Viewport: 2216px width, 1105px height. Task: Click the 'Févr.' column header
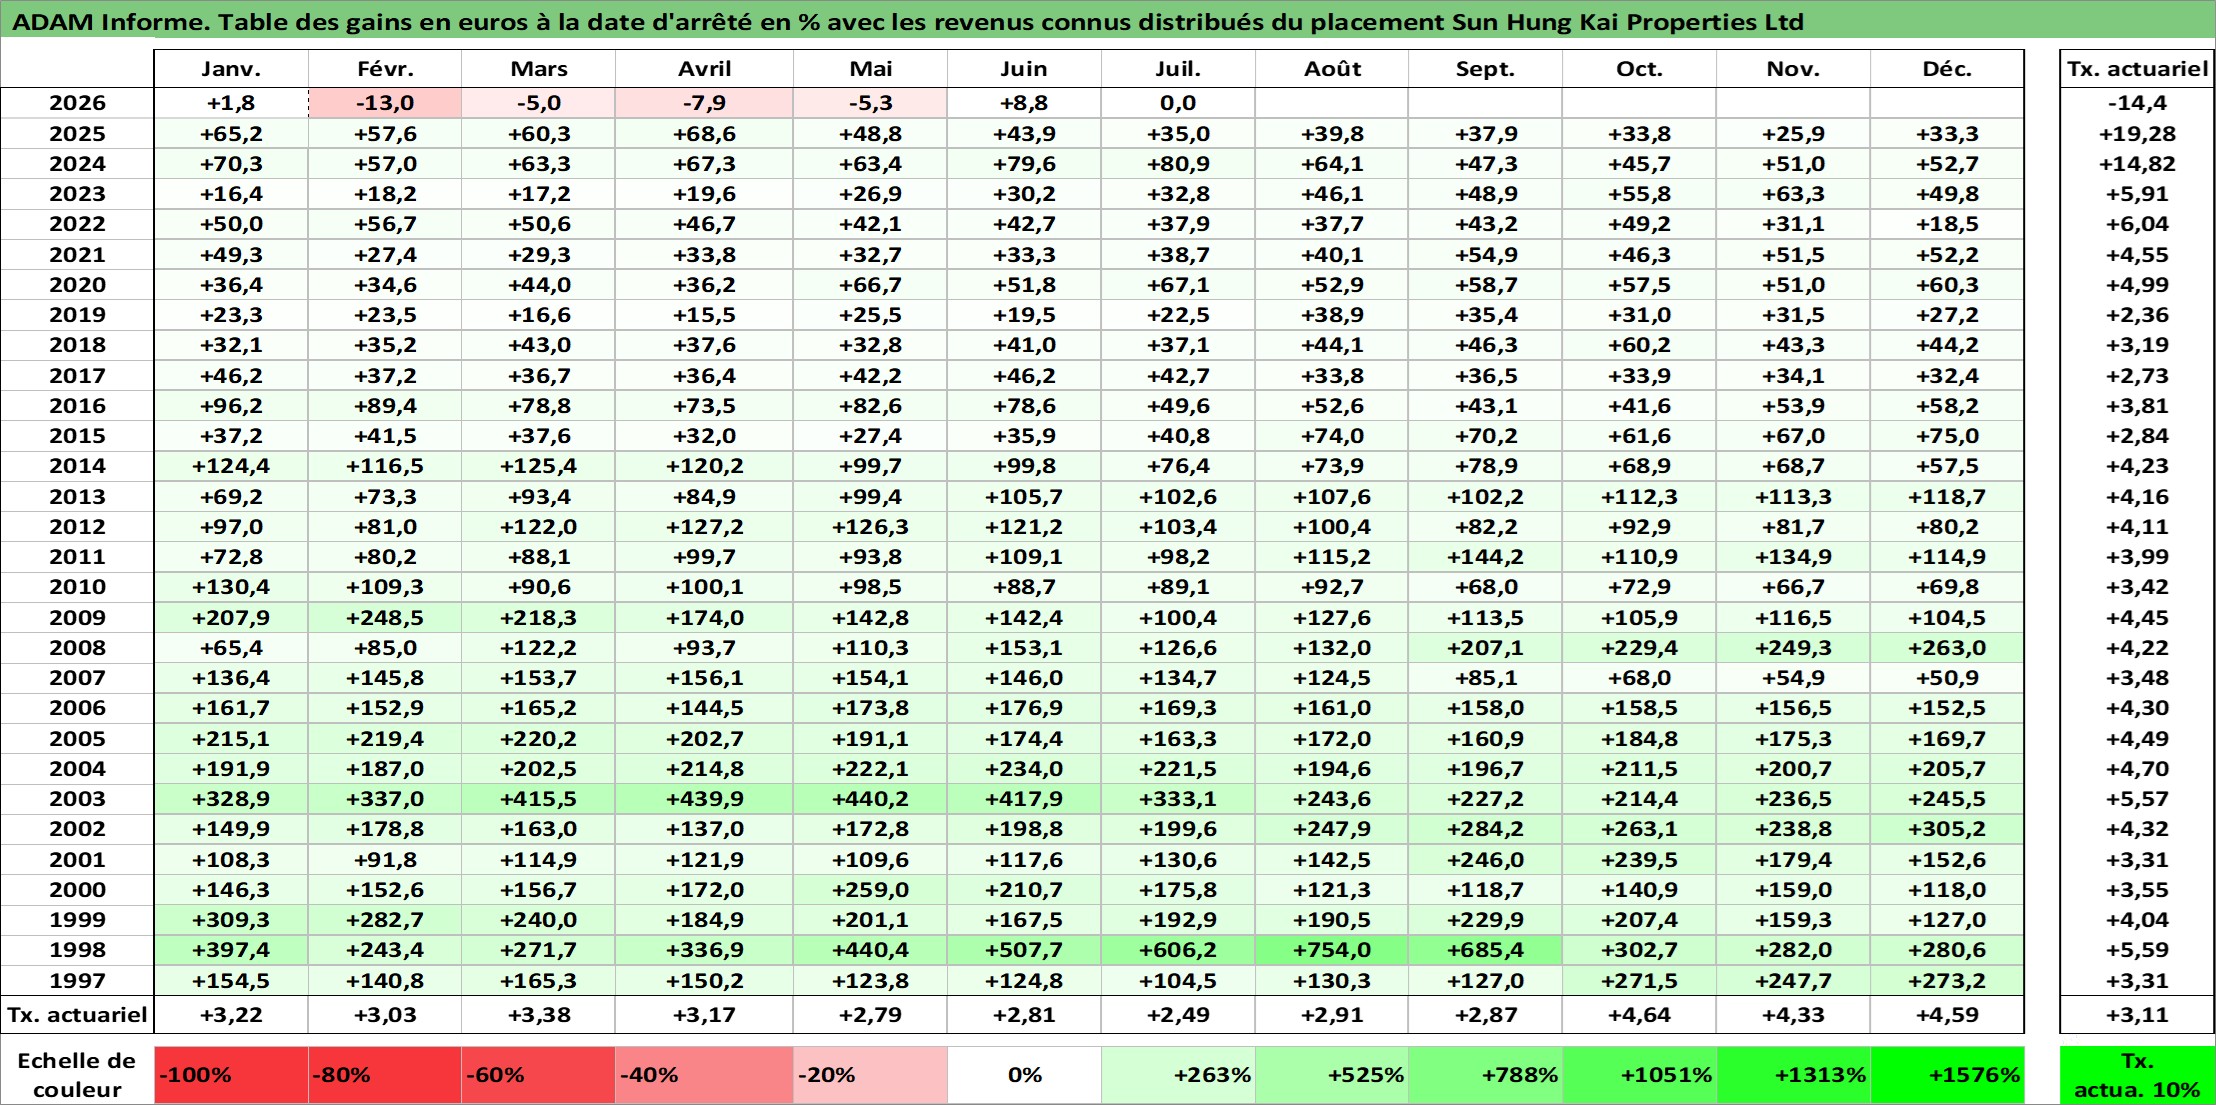[385, 69]
